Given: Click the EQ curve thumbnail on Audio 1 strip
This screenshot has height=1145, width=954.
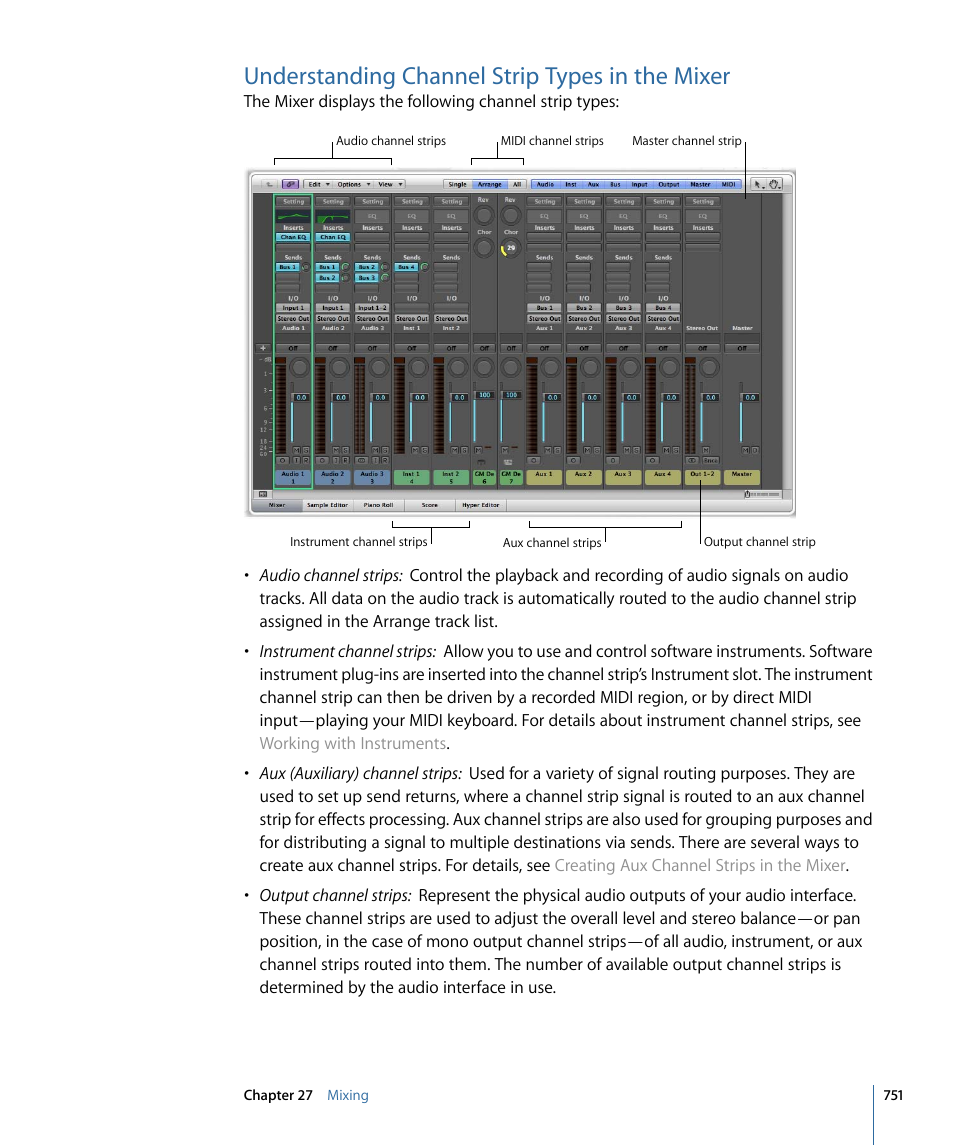Looking at the screenshot, I should coord(292,213).
